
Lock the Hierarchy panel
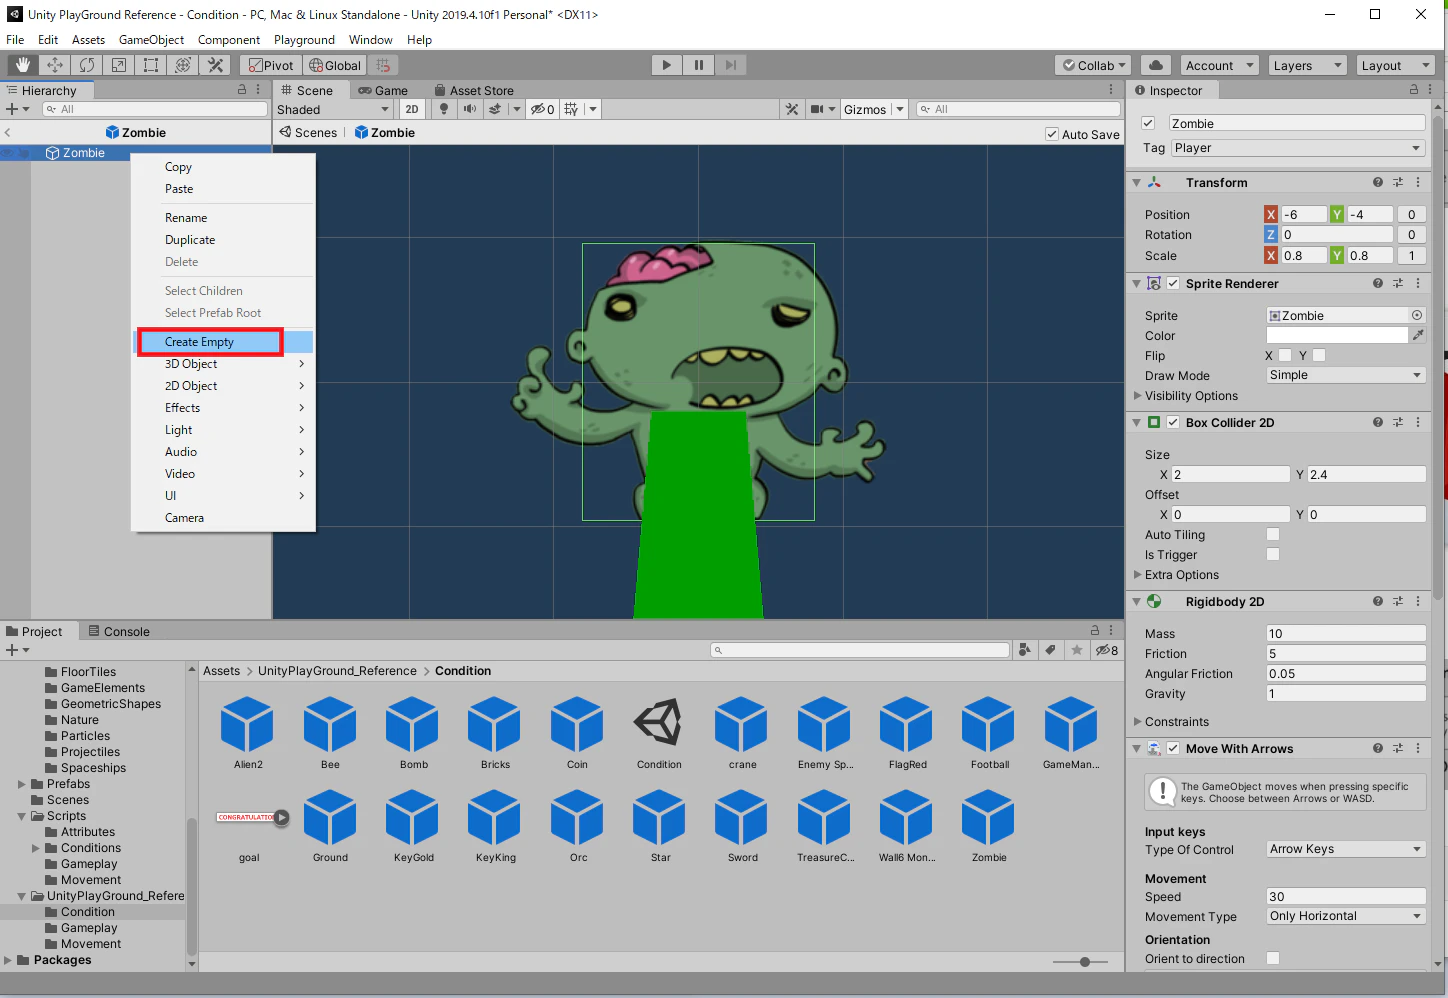pyautogui.click(x=242, y=90)
